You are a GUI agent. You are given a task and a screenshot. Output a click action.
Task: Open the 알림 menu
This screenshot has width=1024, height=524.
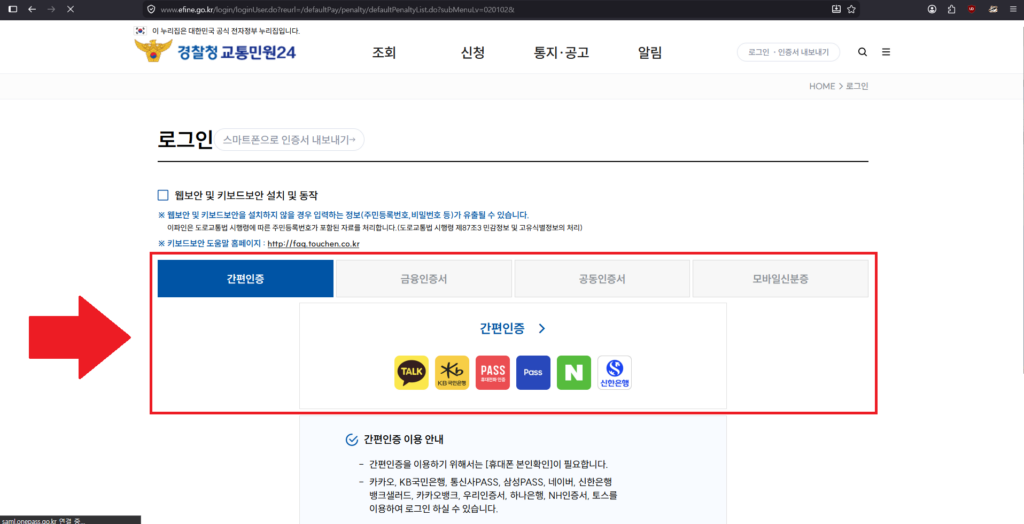click(x=650, y=53)
